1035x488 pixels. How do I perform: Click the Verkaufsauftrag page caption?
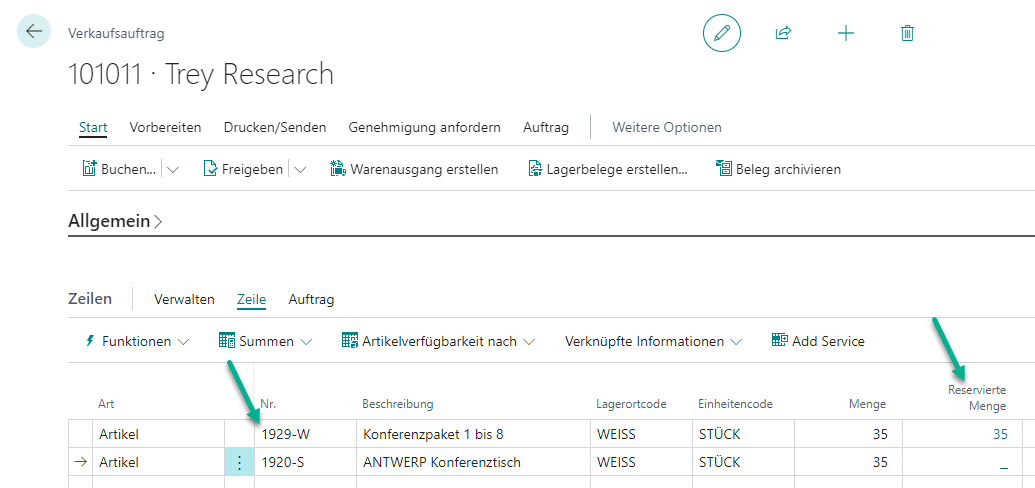(116, 33)
